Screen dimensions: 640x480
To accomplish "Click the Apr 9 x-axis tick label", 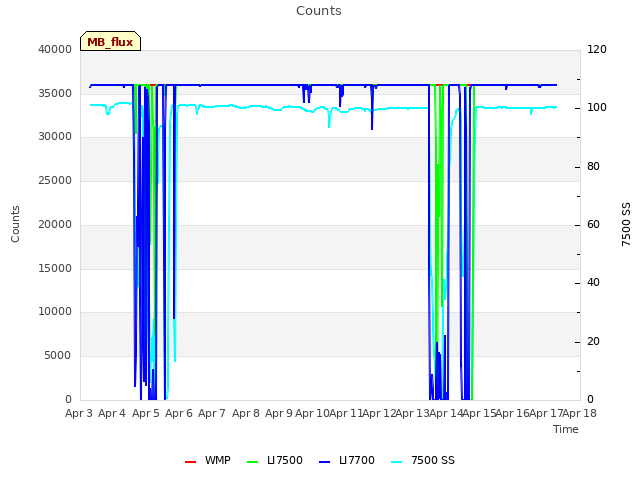I will [279, 413].
